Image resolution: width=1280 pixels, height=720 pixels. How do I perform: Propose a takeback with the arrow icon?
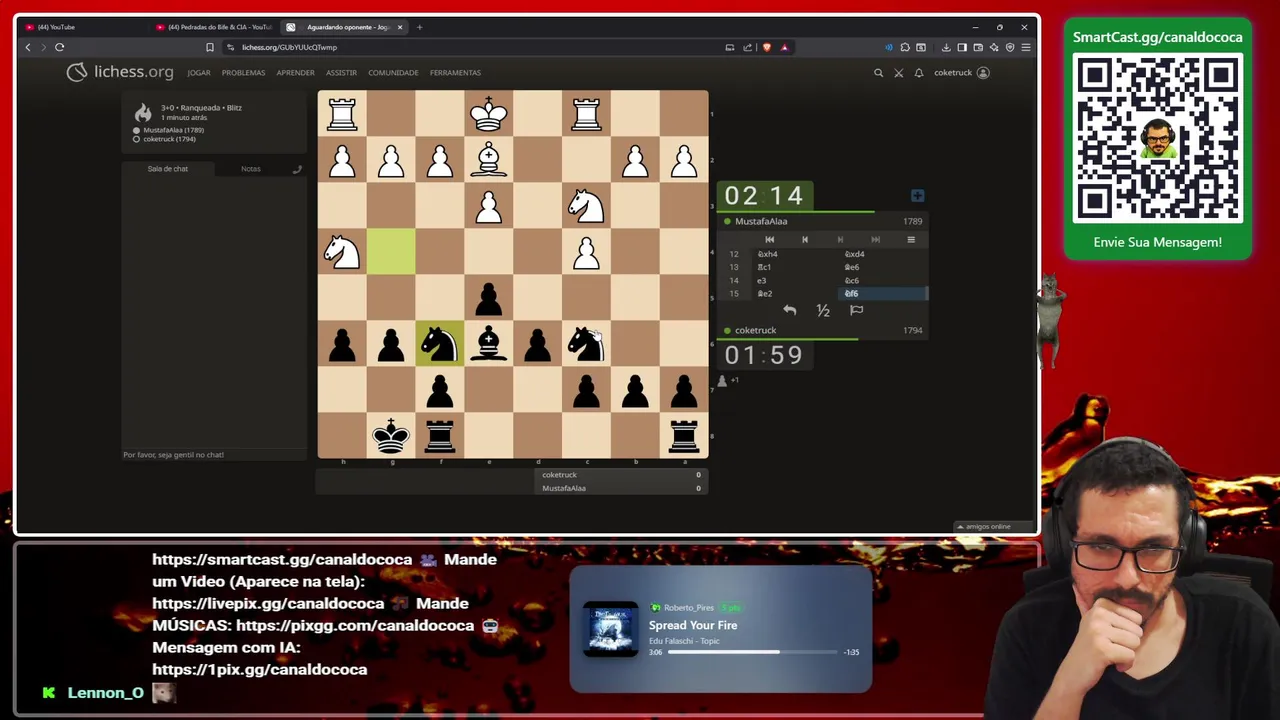point(789,311)
